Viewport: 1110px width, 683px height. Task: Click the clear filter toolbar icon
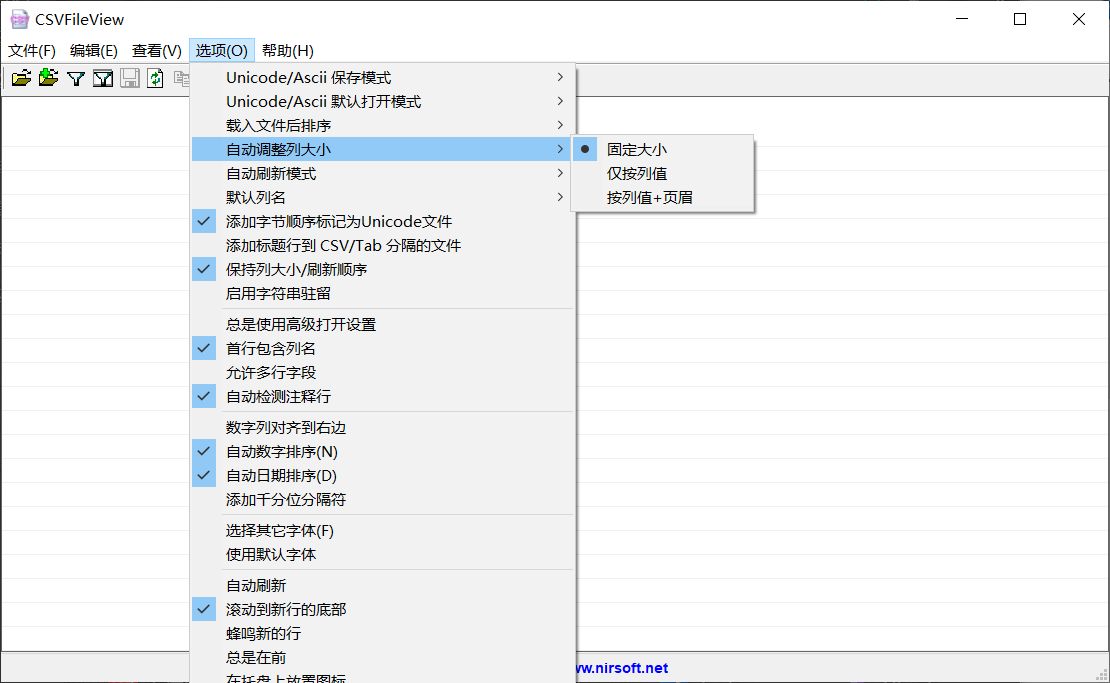coord(102,77)
